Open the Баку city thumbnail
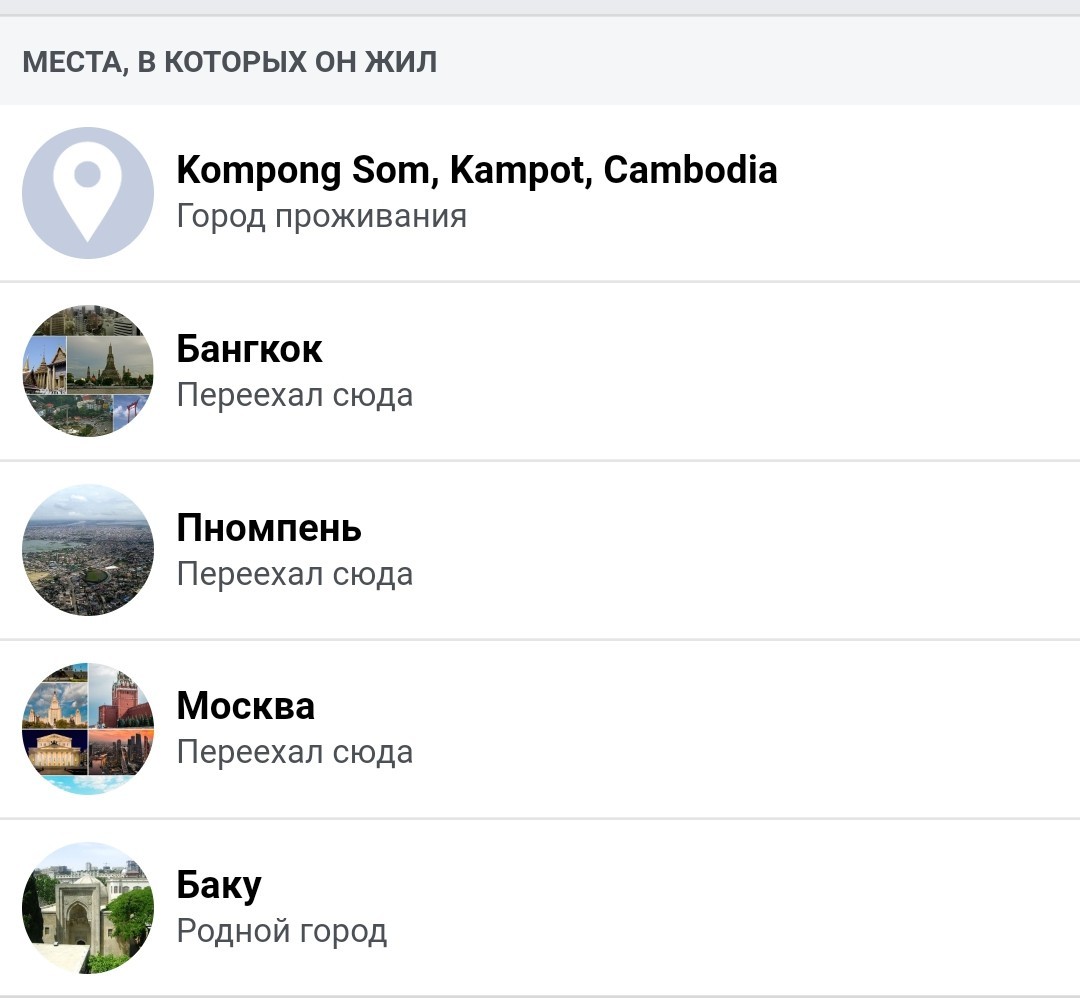1080x998 pixels. (87, 908)
